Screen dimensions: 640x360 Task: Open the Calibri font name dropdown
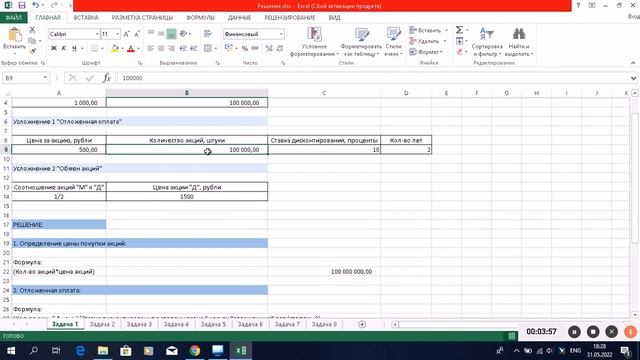coord(97,34)
